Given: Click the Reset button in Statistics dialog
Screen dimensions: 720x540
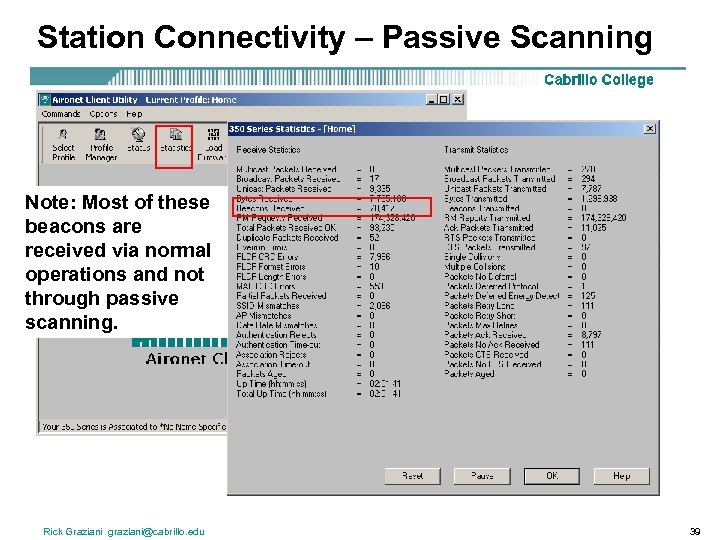Looking at the screenshot, I should [x=412, y=476].
